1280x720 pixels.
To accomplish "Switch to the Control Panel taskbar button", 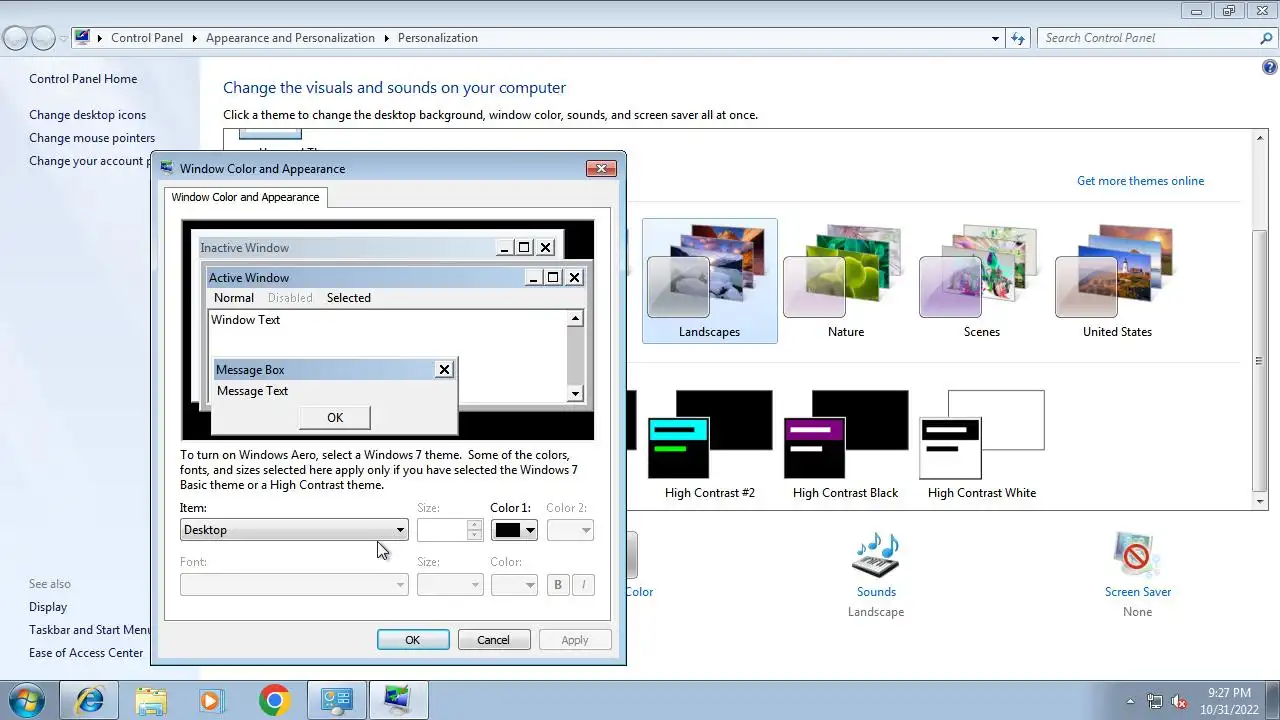I will (337, 700).
